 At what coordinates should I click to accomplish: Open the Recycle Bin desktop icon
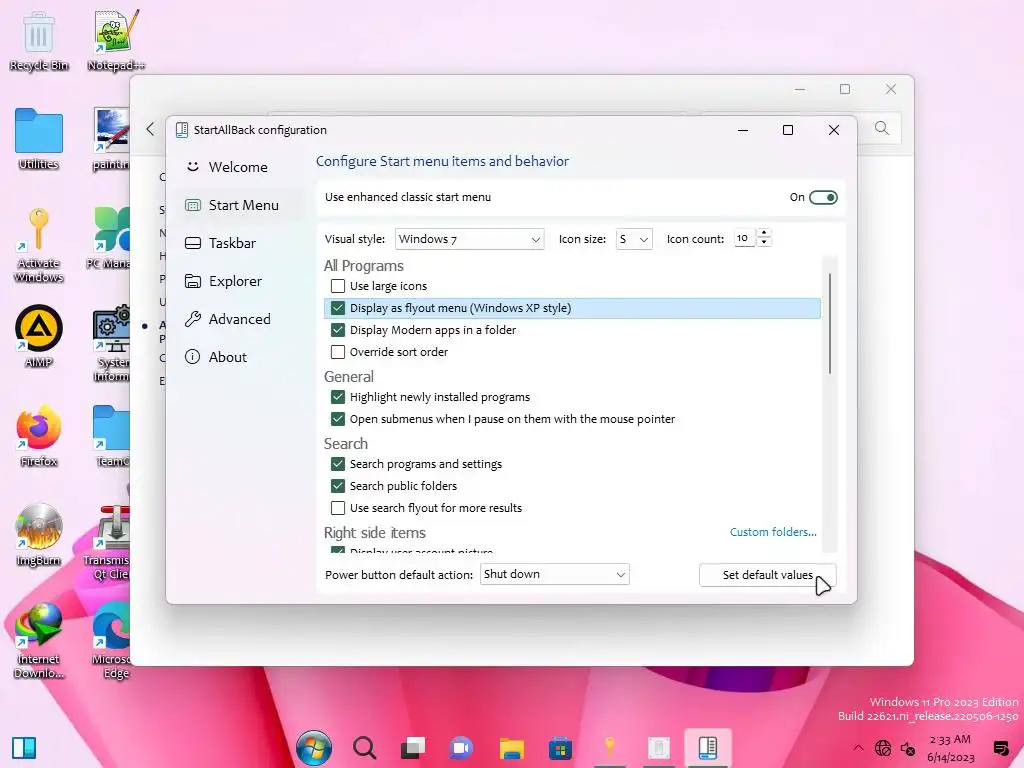[x=39, y=41]
